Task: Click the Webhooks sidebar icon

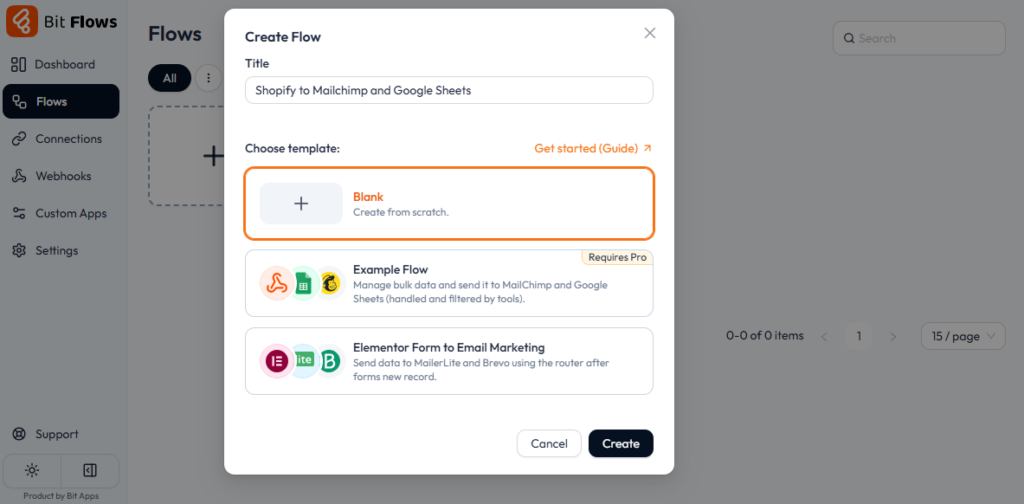Action: point(18,176)
